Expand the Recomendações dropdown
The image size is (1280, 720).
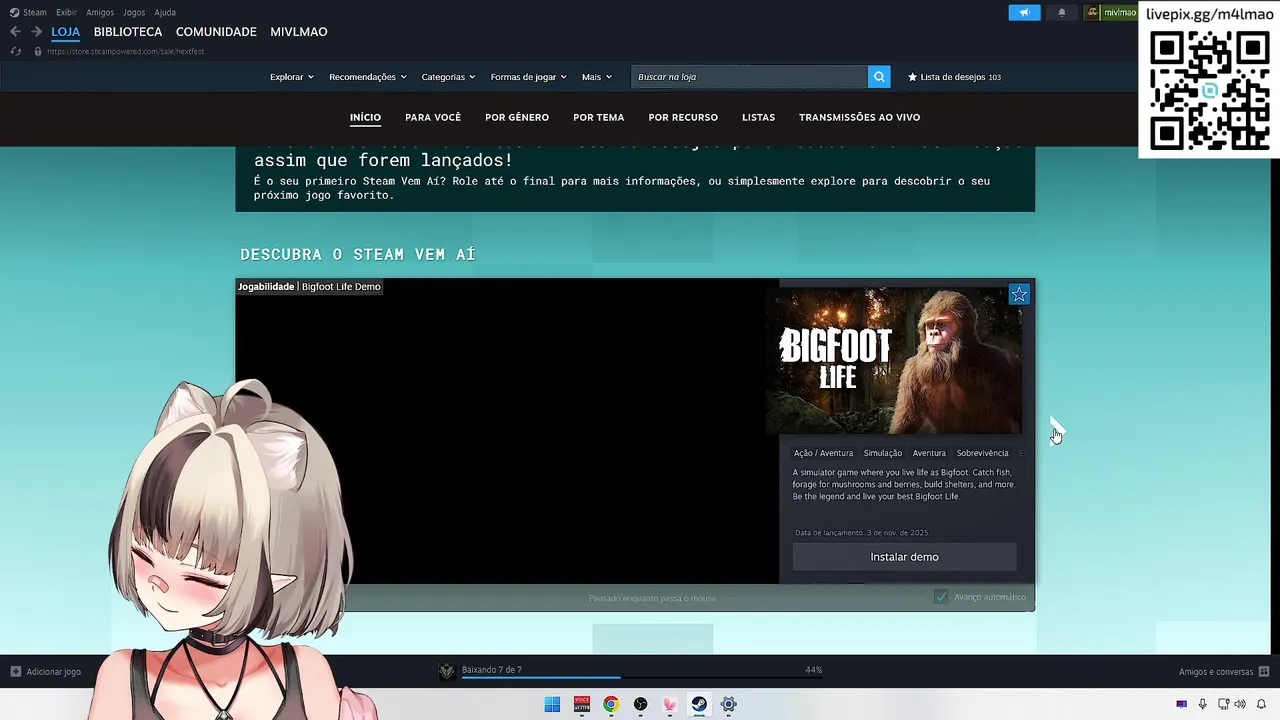click(368, 77)
